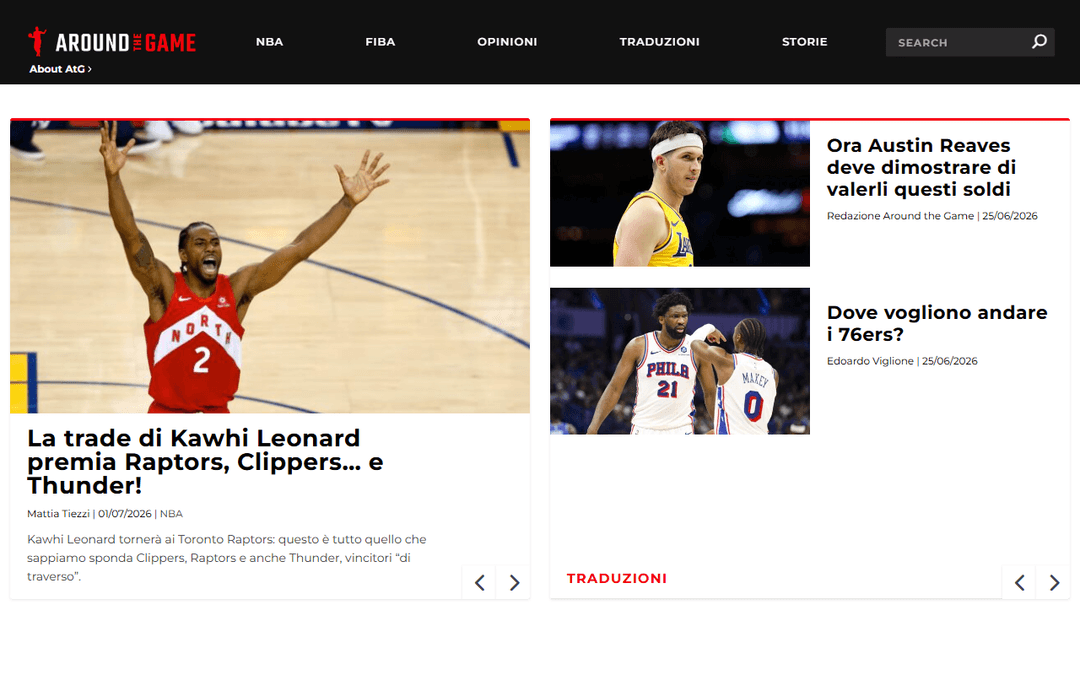Open the Austin Reaves Lakers photo
Screen dimensions: 1080x675
680,194
